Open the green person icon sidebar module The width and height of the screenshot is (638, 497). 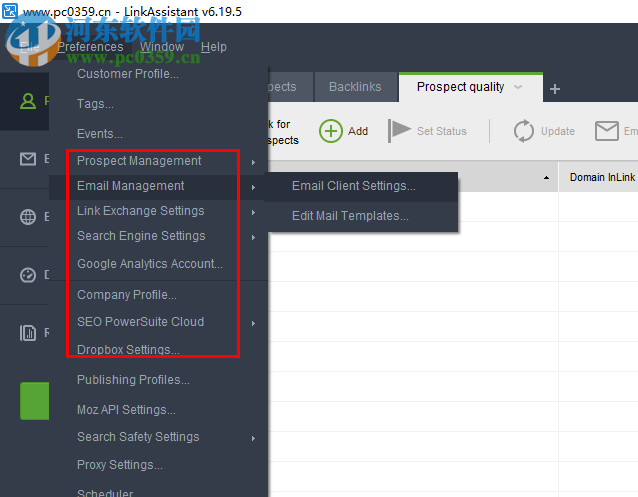tap(28, 101)
